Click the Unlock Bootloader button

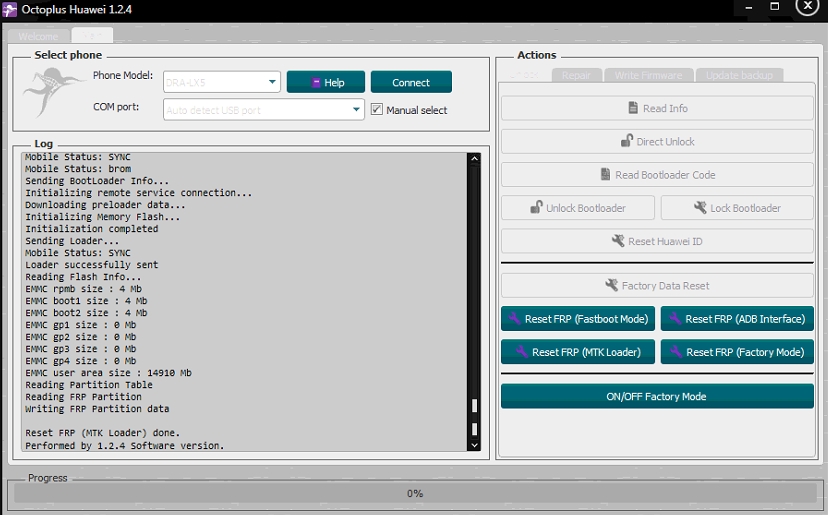(578, 208)
